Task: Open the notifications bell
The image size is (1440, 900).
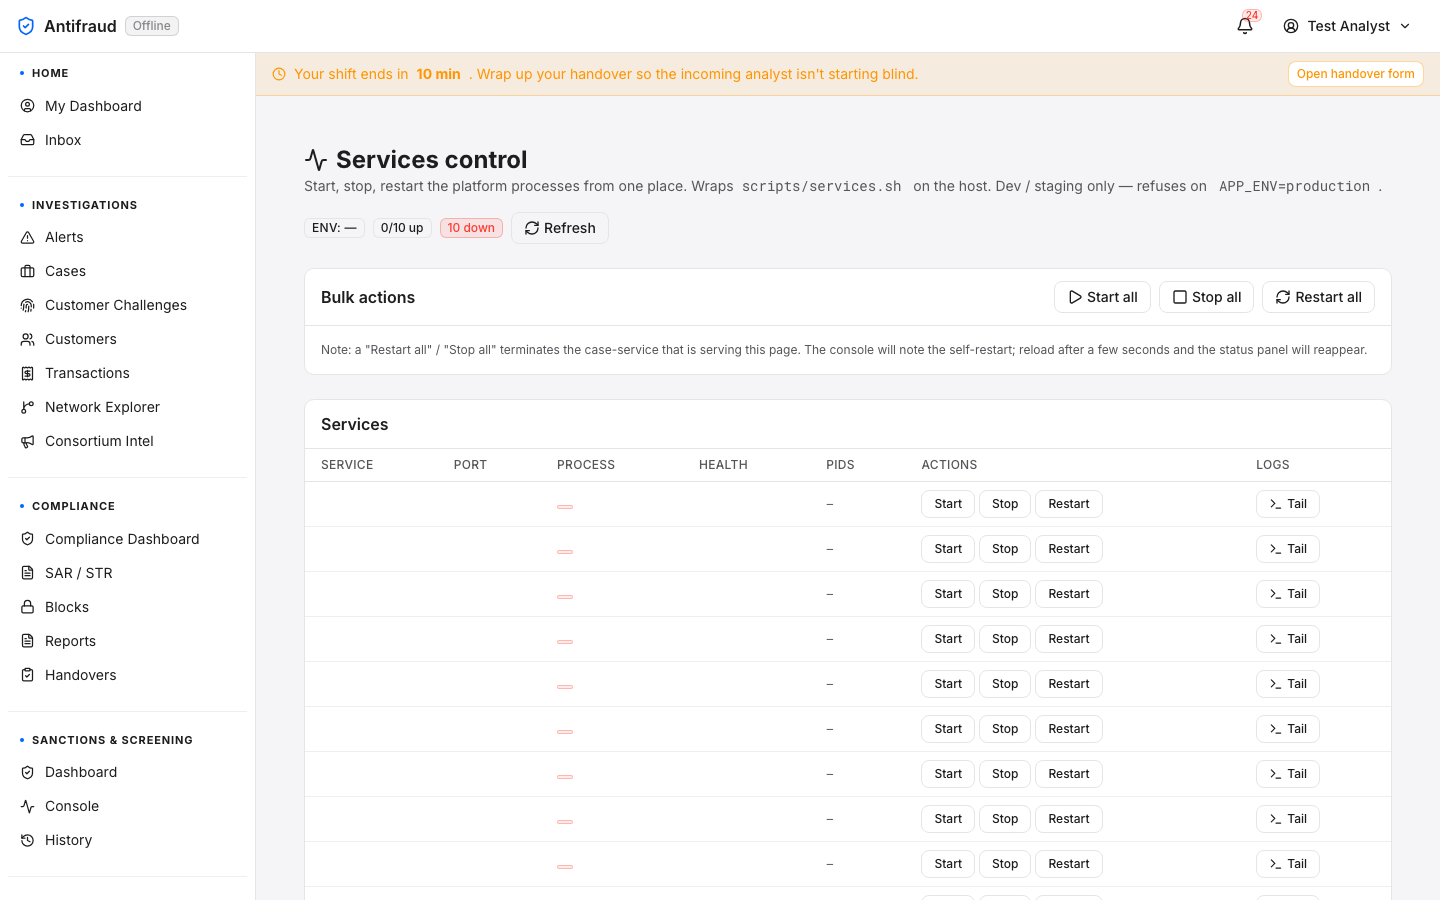Action: 1245,26
